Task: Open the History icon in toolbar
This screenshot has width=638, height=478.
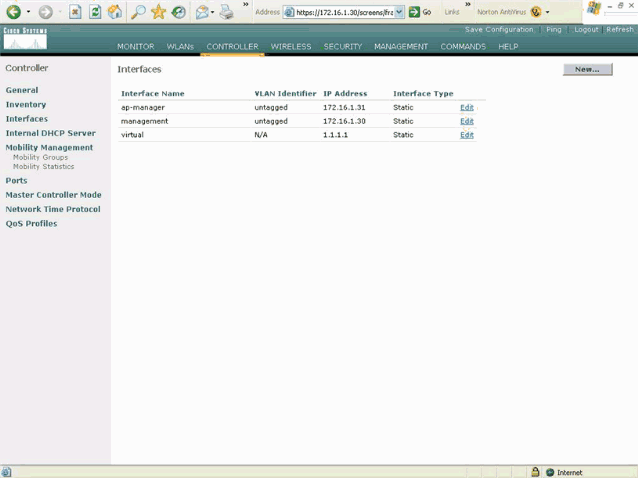Action: tap(179, 12)
